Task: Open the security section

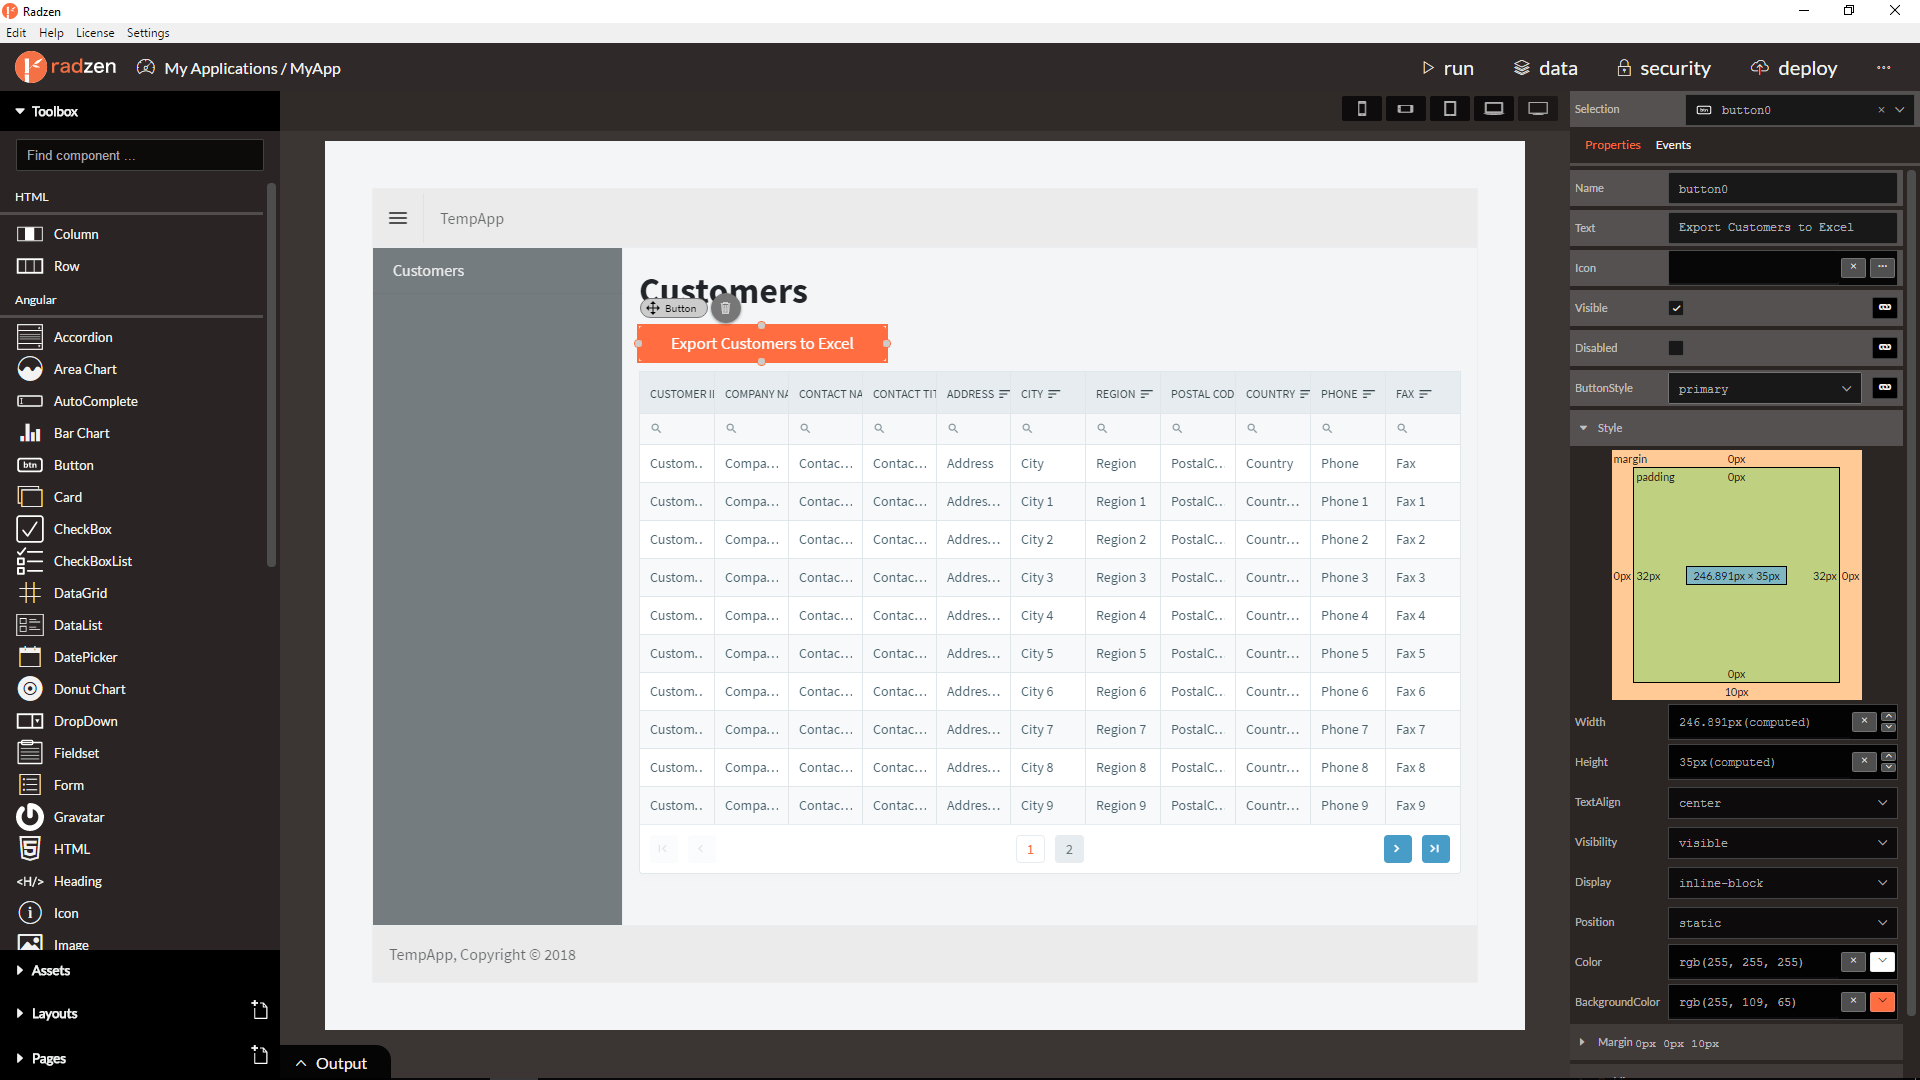Action: 1663,68
